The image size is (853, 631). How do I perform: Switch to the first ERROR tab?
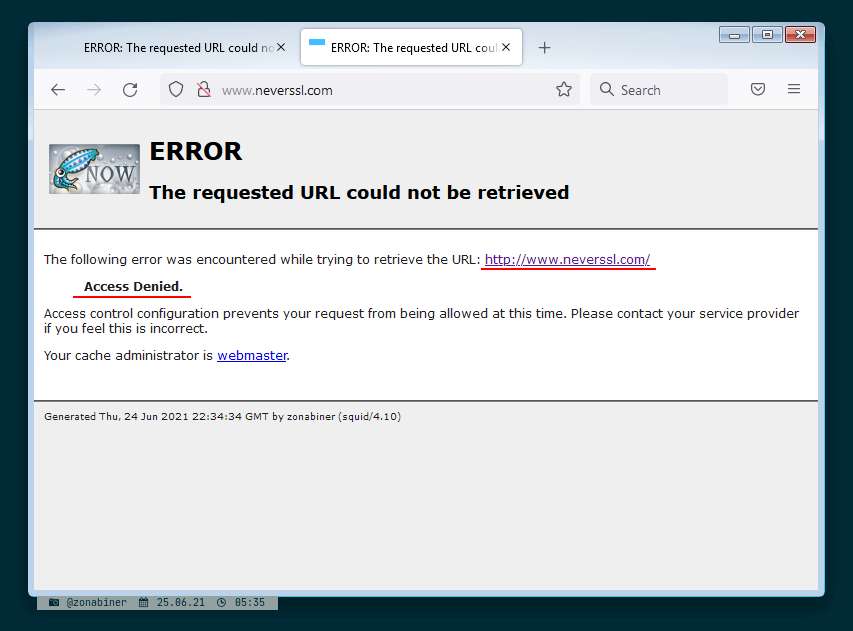click(180, 47)
